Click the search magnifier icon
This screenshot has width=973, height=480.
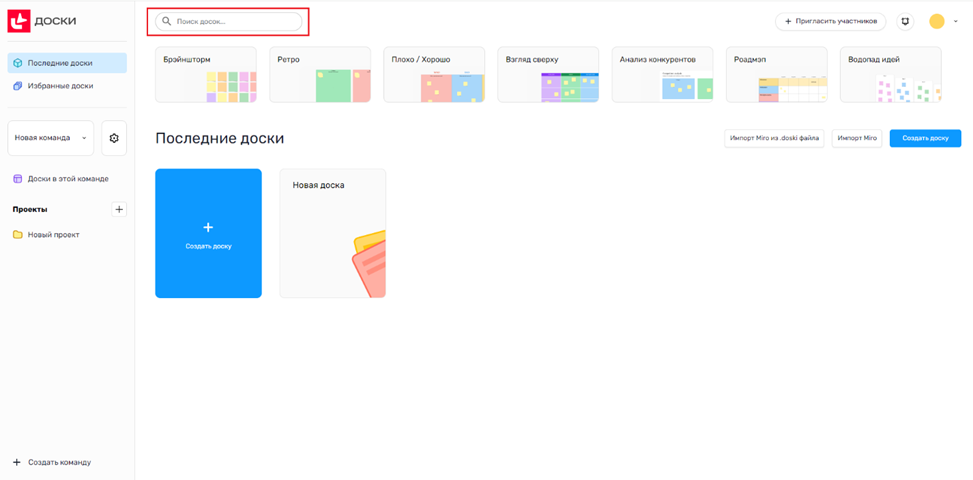pos(166,22)
